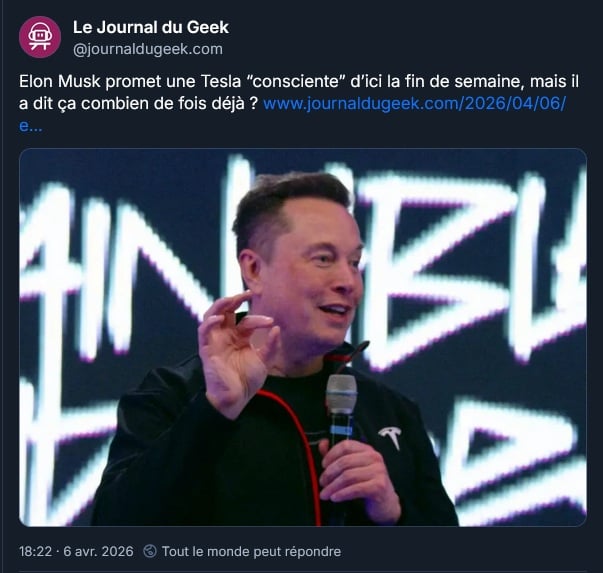This screenshot has height=573, width=603.
Task: Open the attached Elon Musk photo
Action: click(x=303, y=337)
